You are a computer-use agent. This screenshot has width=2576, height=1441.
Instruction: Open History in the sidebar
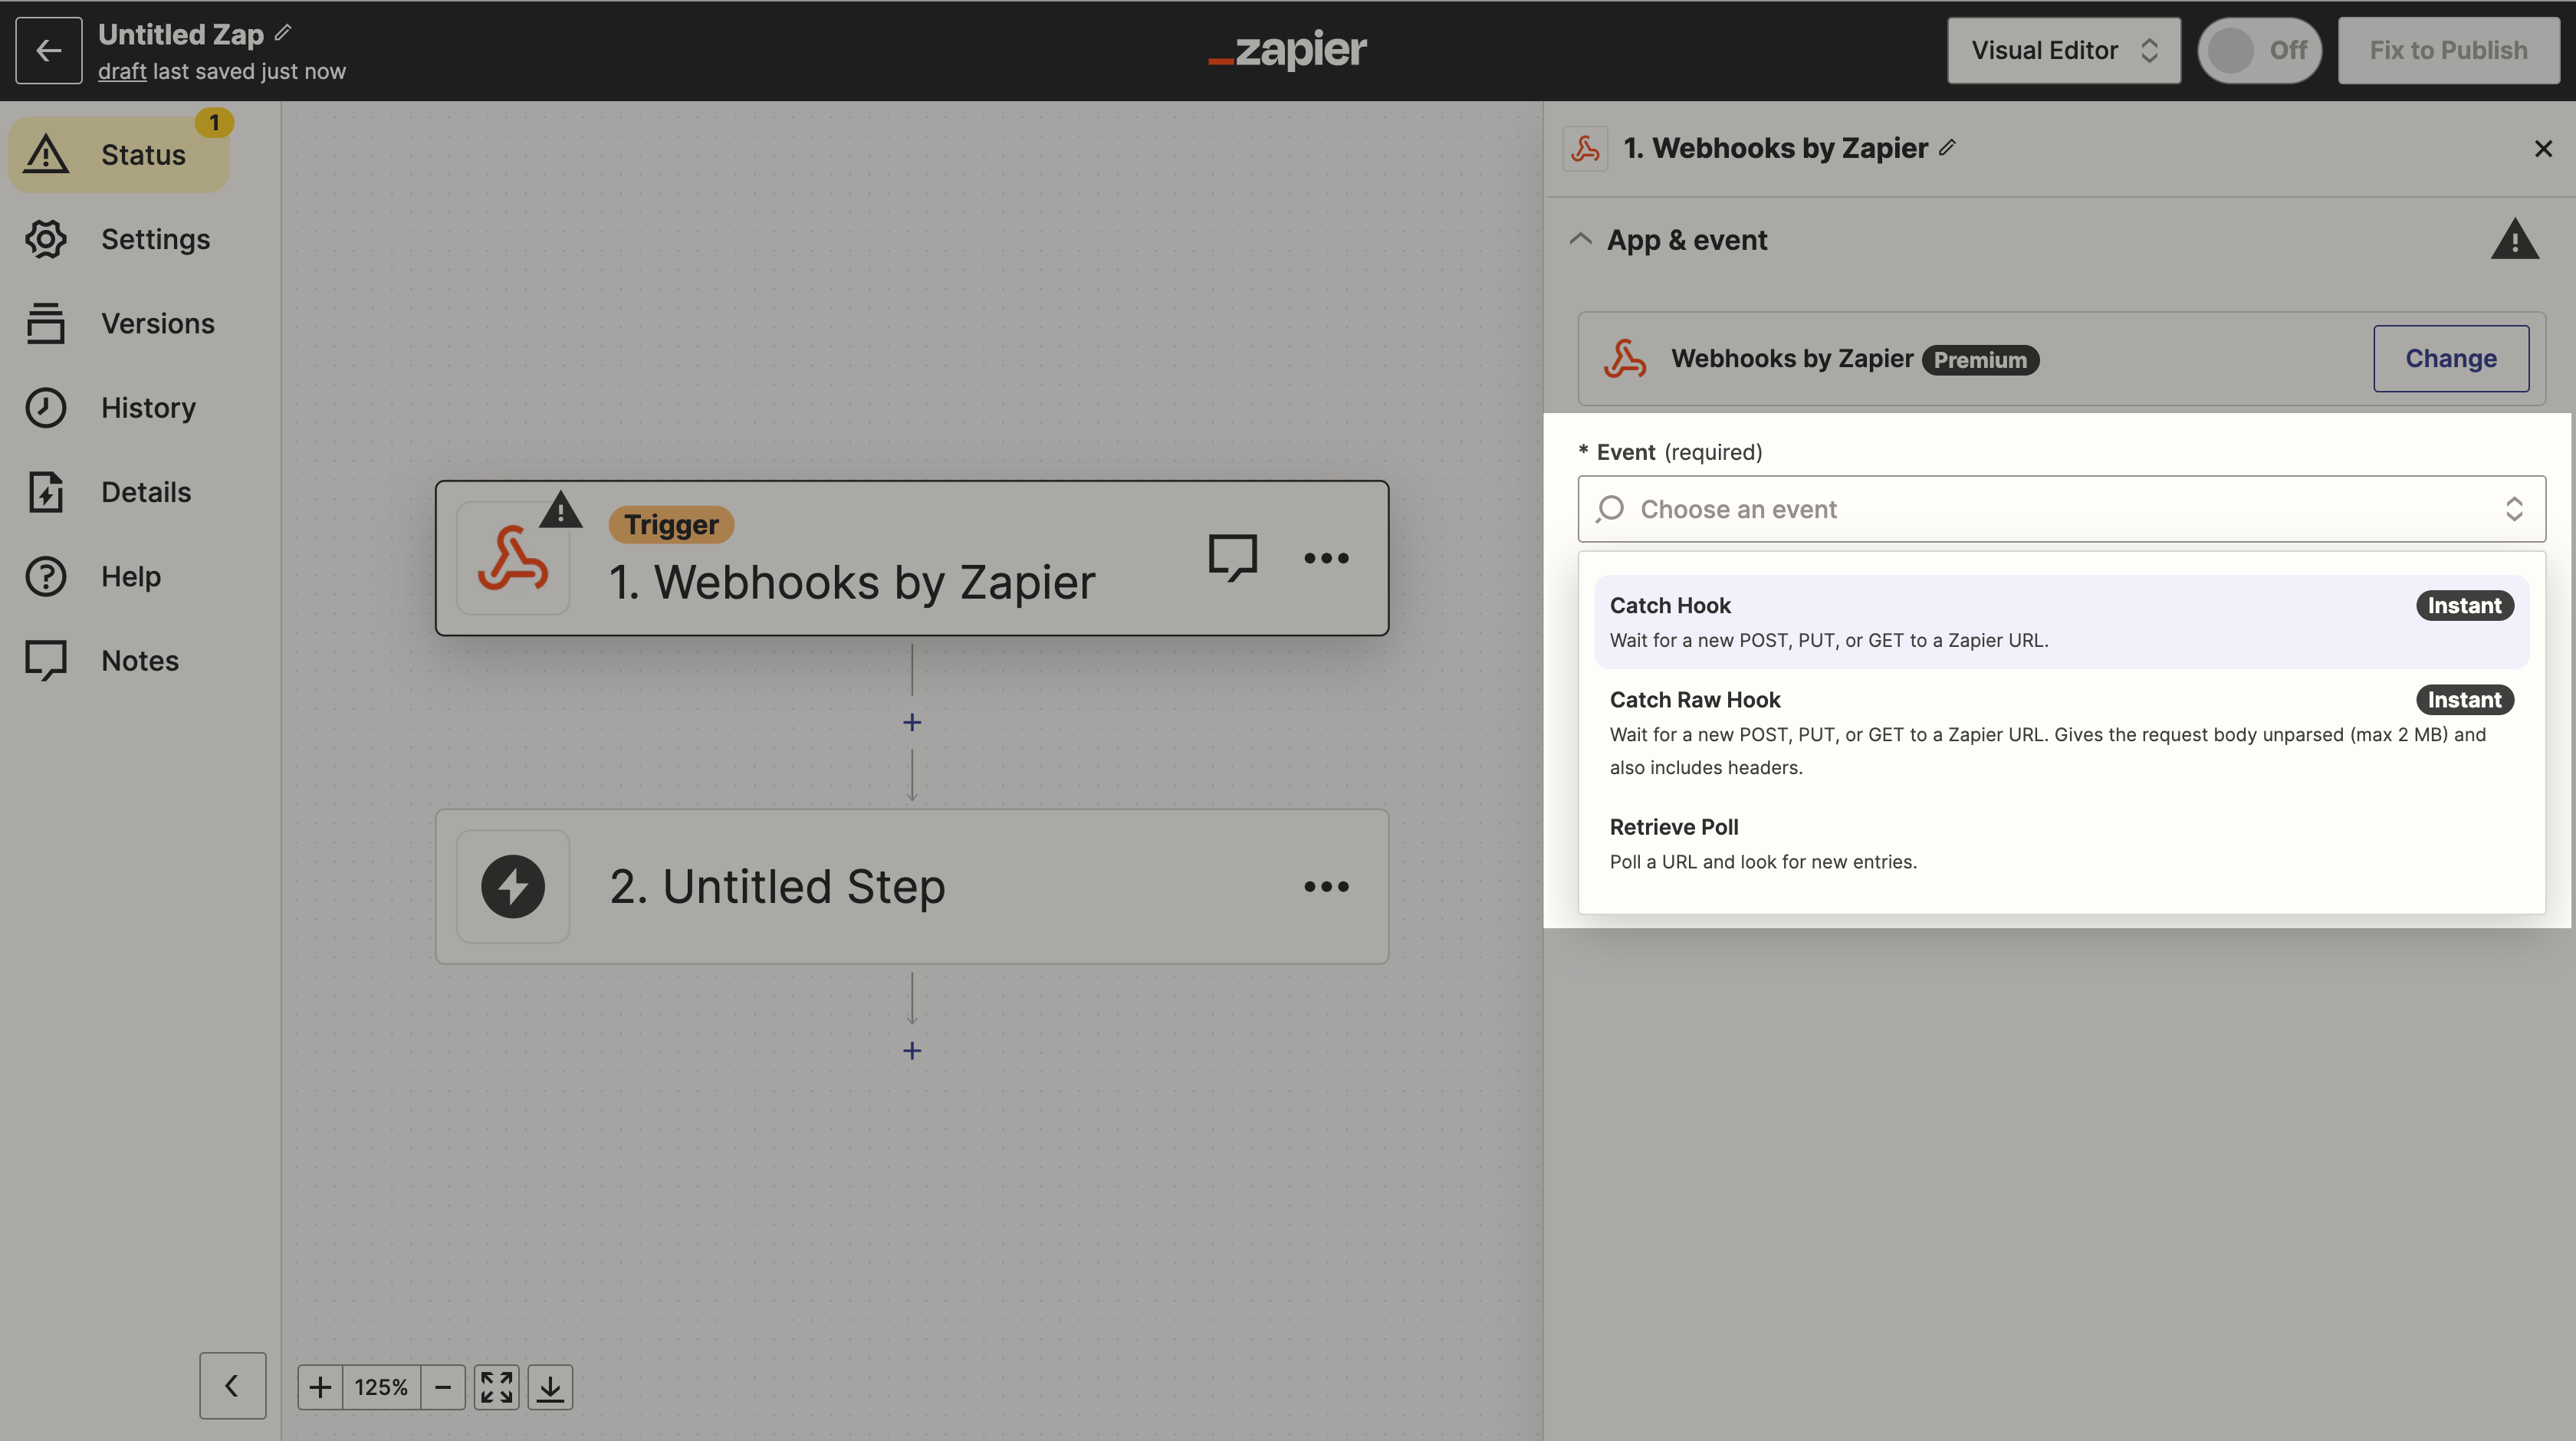(119, 408)
